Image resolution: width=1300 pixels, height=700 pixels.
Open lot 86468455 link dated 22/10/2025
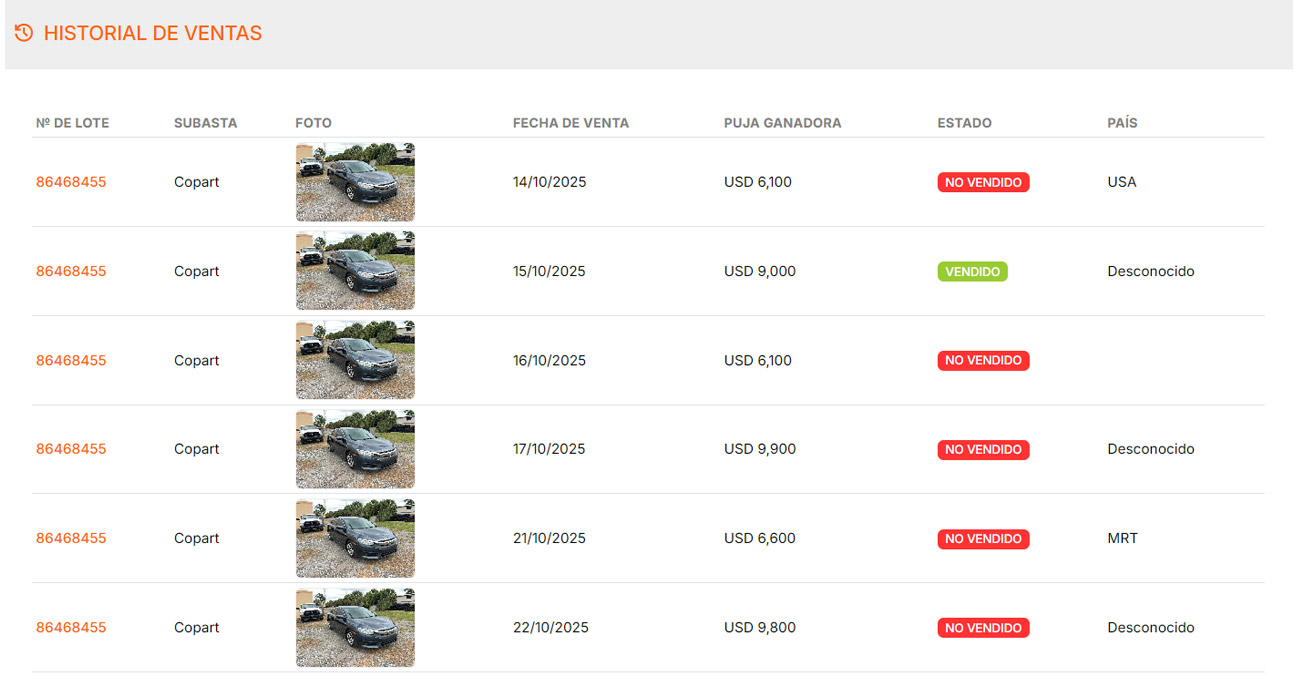(x=71, y=628)
